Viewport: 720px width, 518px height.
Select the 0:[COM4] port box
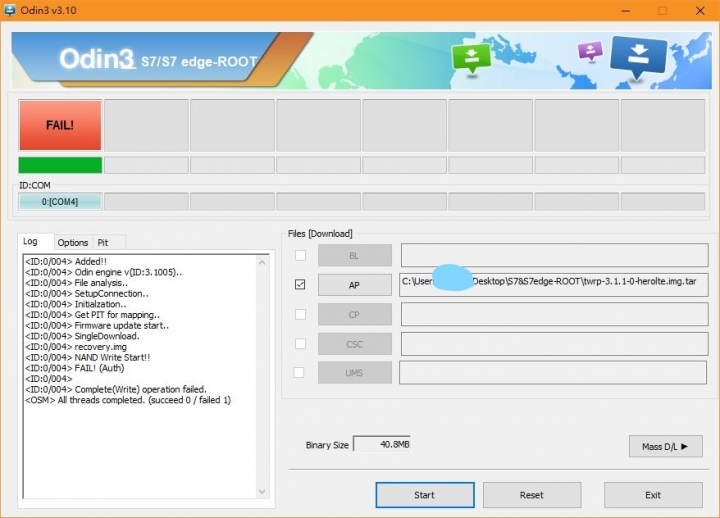click(x=60, y=202)
